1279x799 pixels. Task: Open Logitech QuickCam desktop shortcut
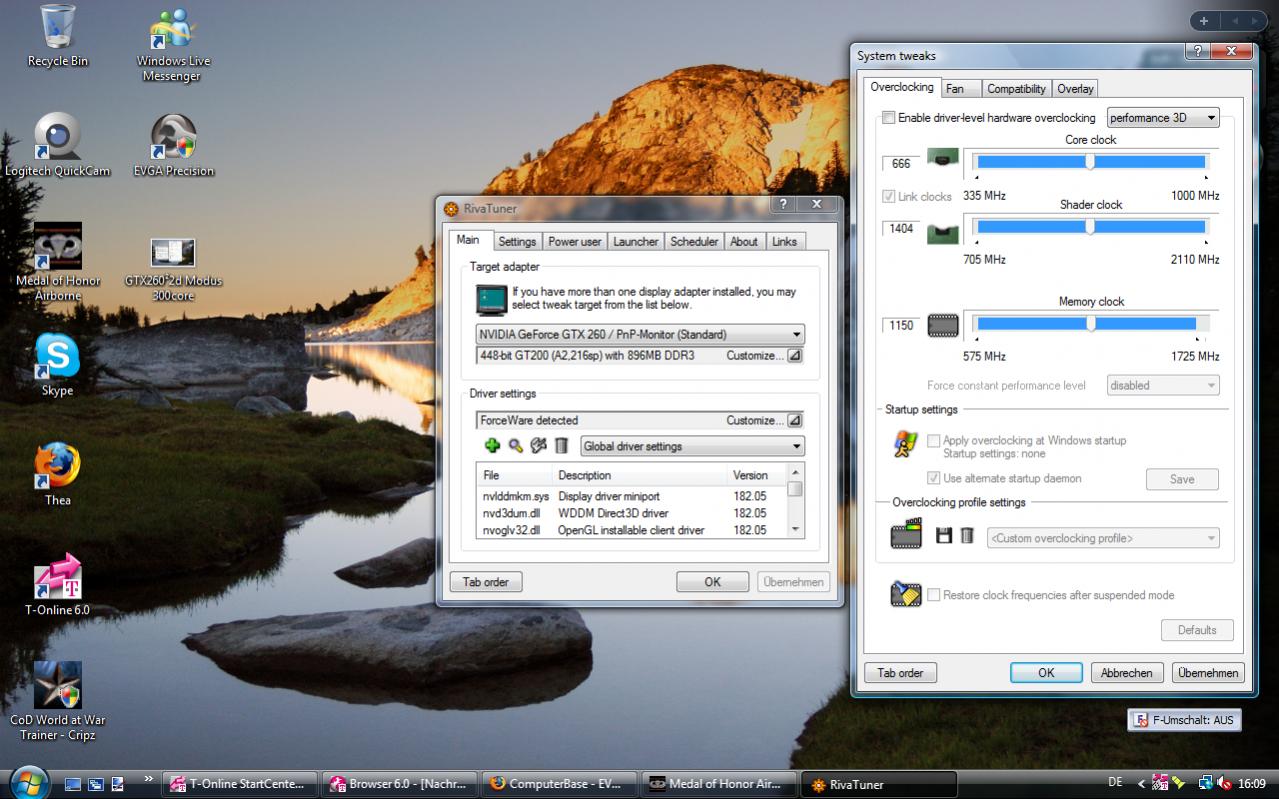[x=57, y=145]
